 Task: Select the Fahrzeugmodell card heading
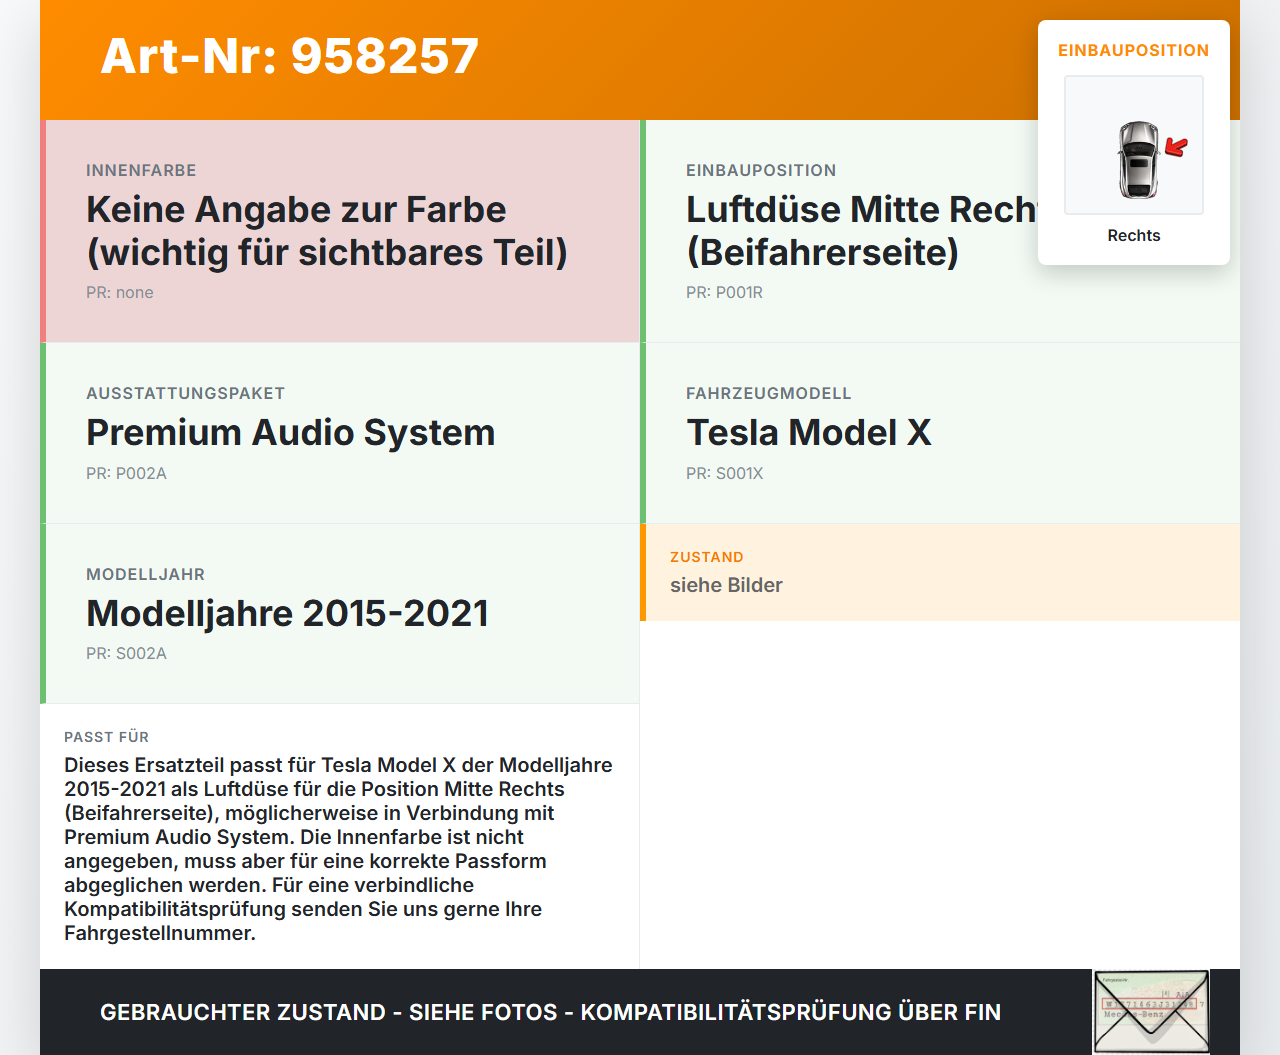point(808,432)
